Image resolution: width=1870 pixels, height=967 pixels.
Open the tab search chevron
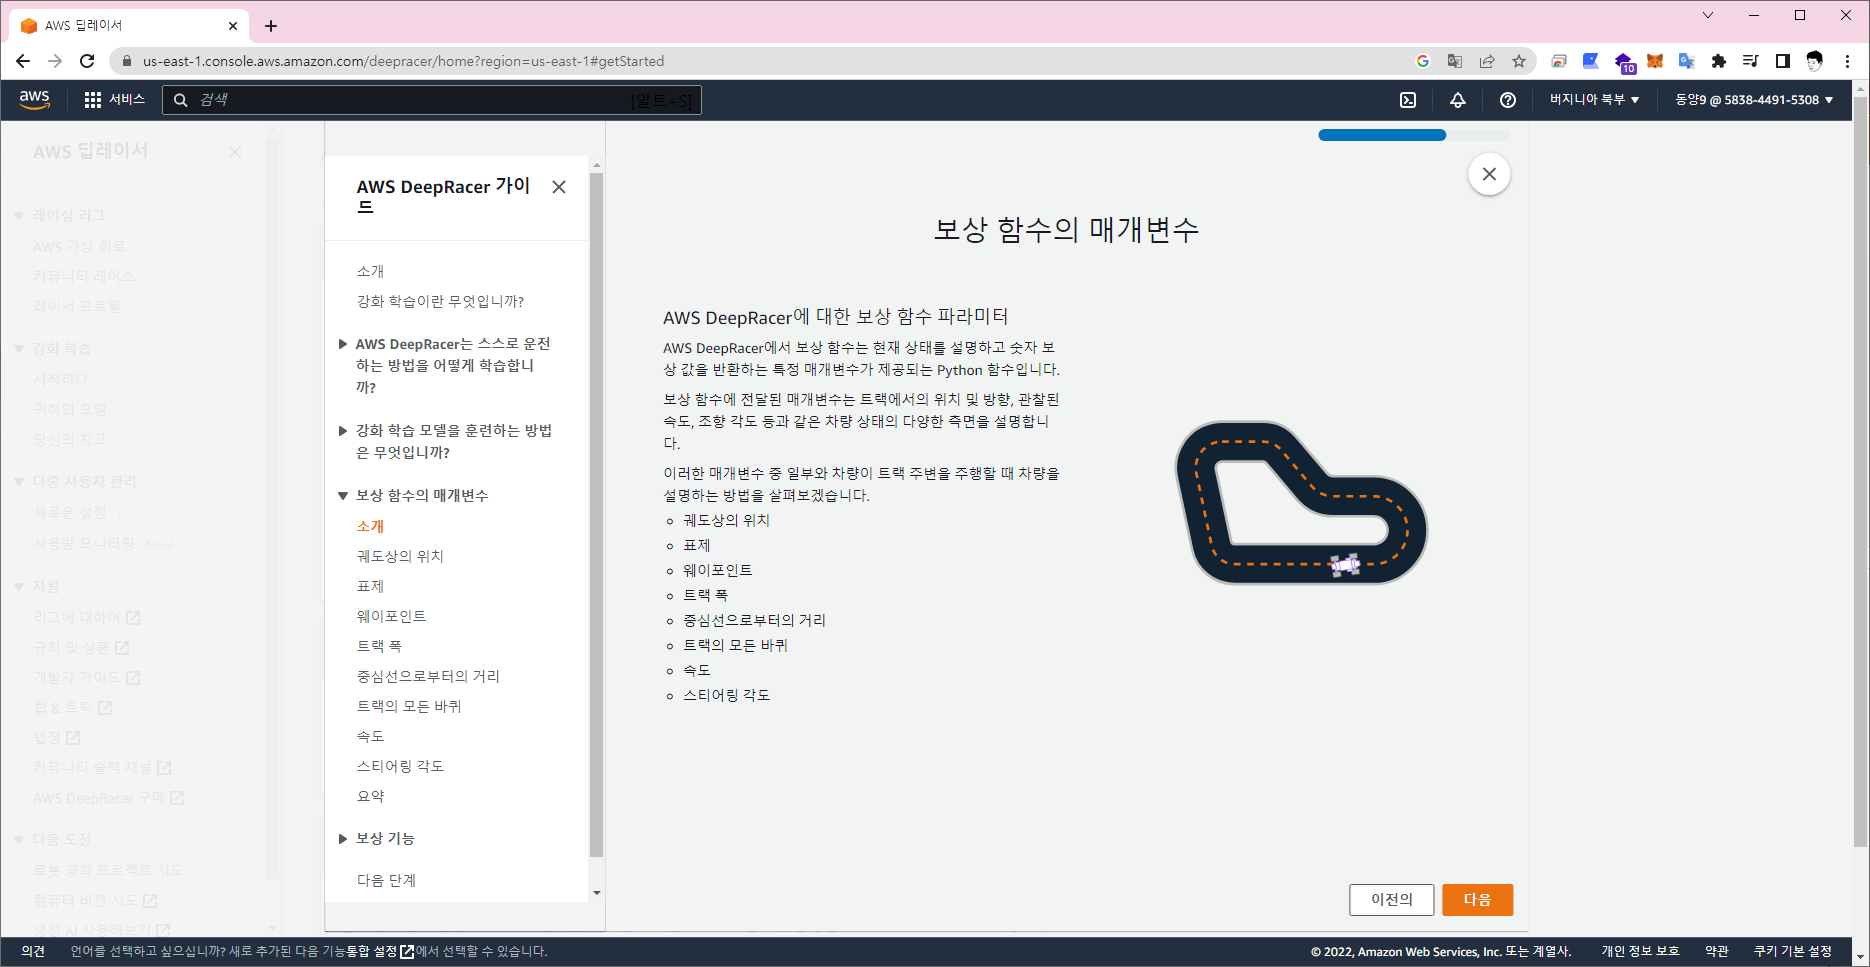click(x=1708, y=15)
